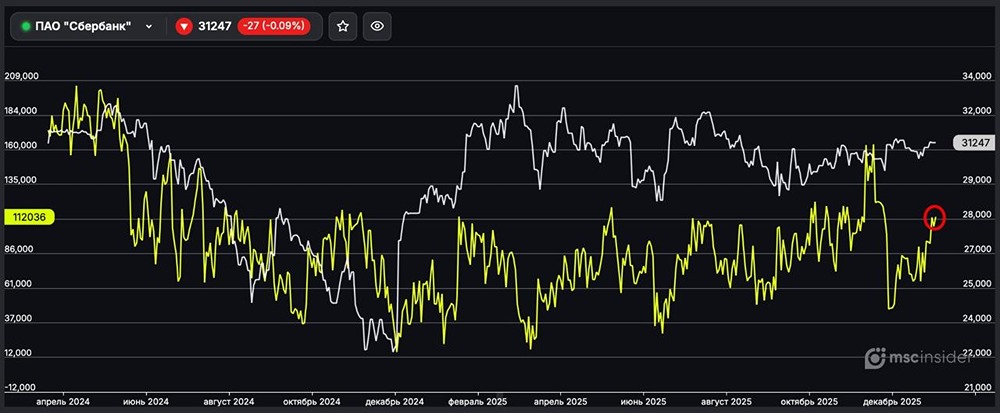
Task: Click the left axis value 184,000
Action: (22, 111)
